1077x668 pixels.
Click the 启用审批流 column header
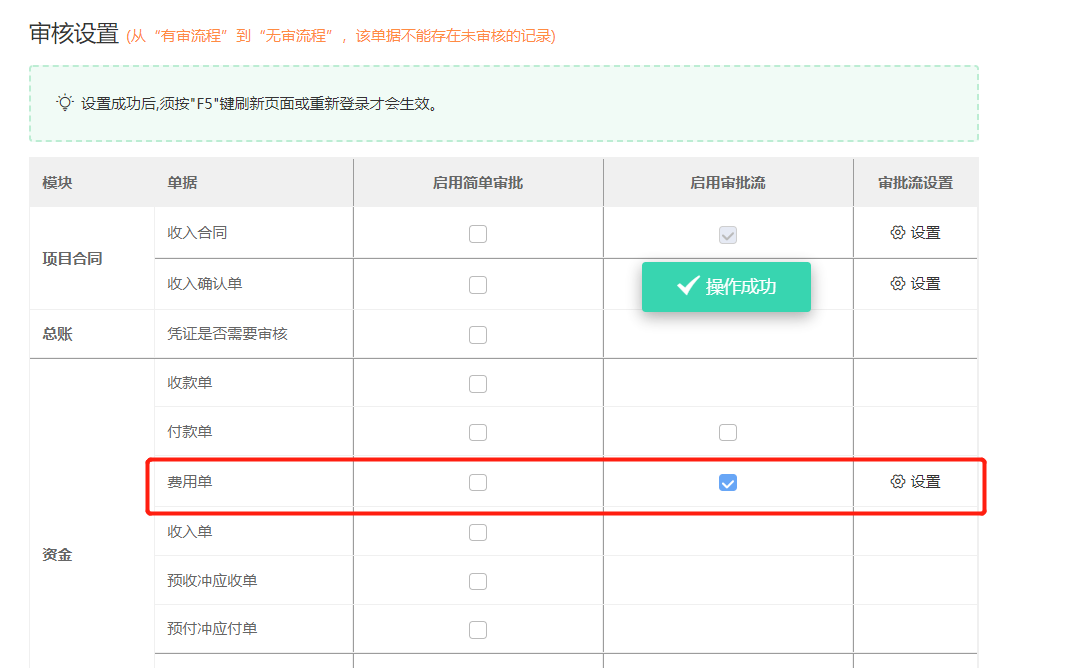727,182
